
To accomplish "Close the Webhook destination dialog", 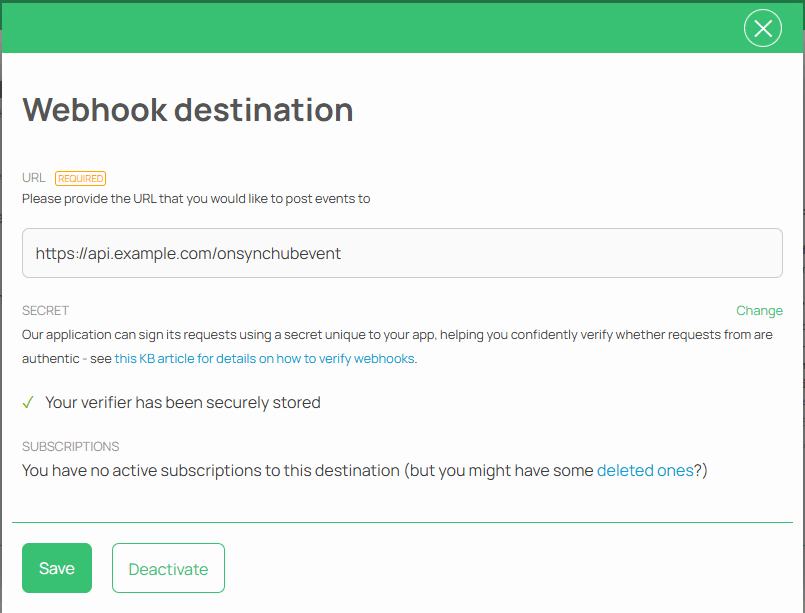I will pyautogui.click(x=763, y=29).
